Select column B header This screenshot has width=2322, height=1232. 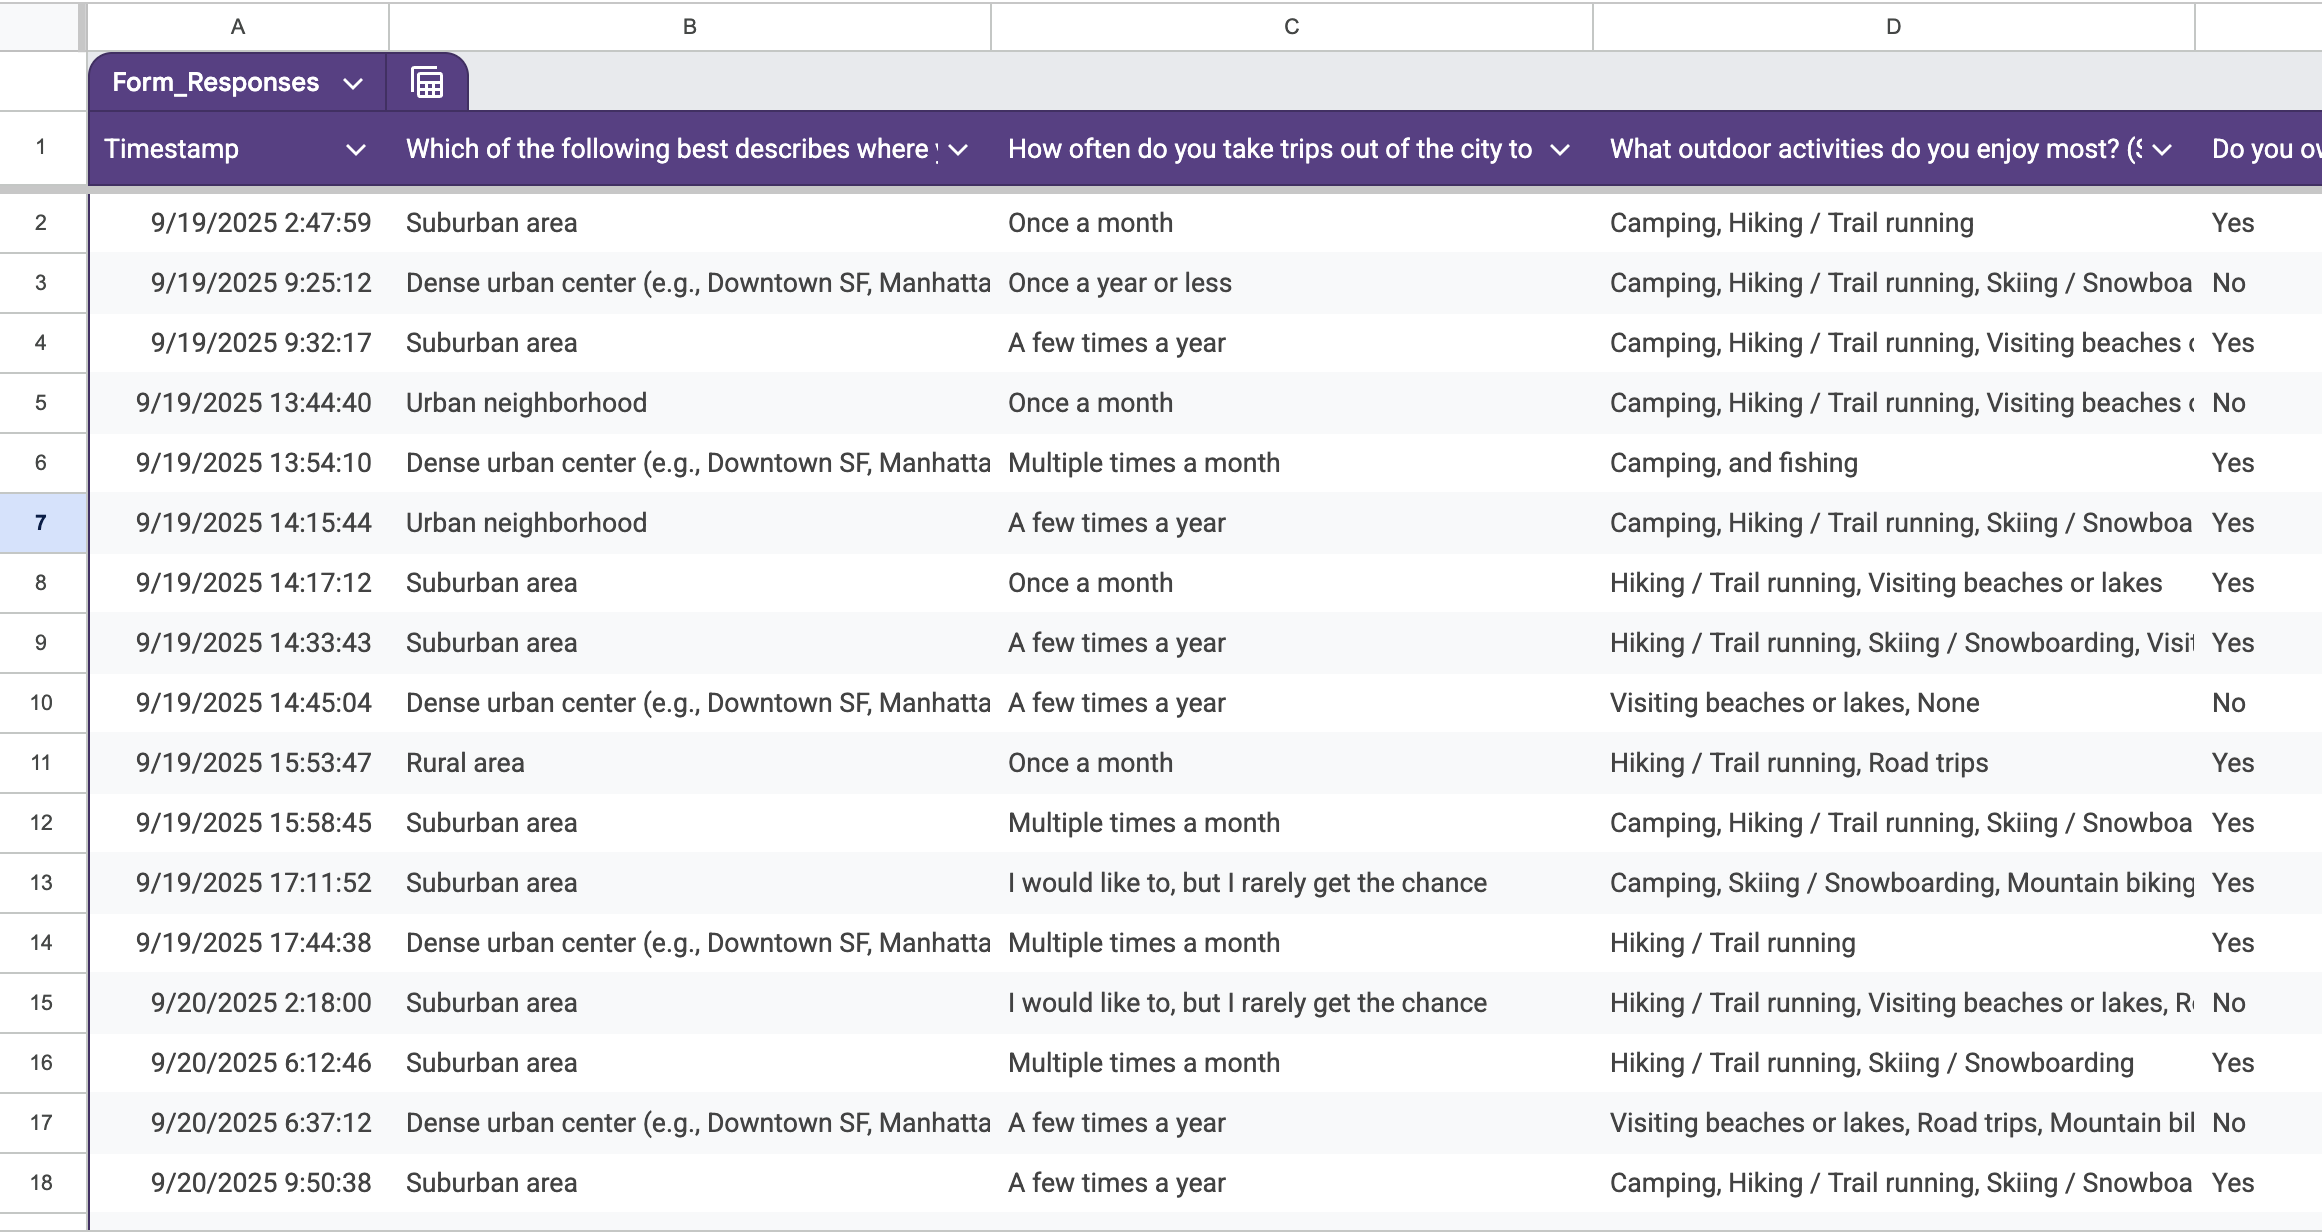click(690, 27)
